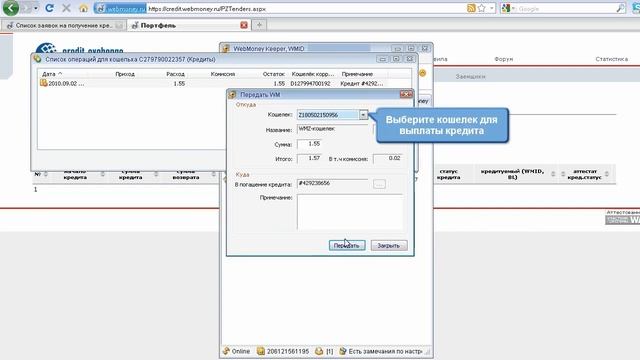This screenshot has width=640, height=360.
Task: Open the Кошелек wallet dropdown arrow
Action: click(x=363, y=115)
